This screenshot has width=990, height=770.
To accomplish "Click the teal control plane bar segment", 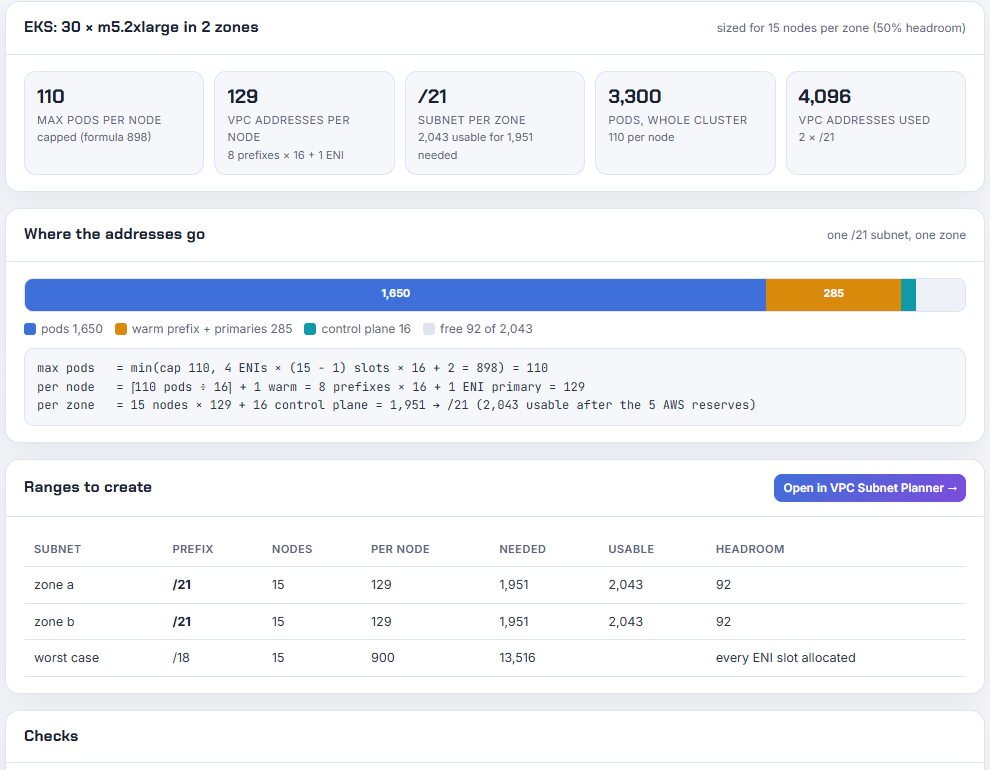I will point(909,294).
